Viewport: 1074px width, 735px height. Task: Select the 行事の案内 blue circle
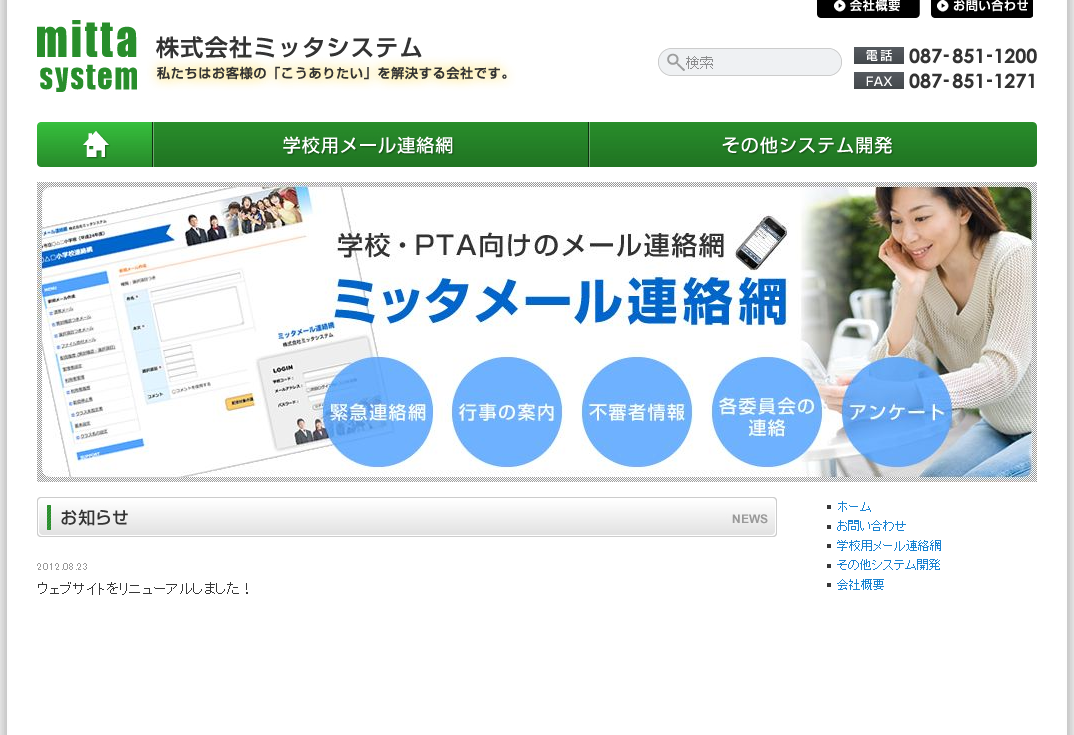[507, 411]
